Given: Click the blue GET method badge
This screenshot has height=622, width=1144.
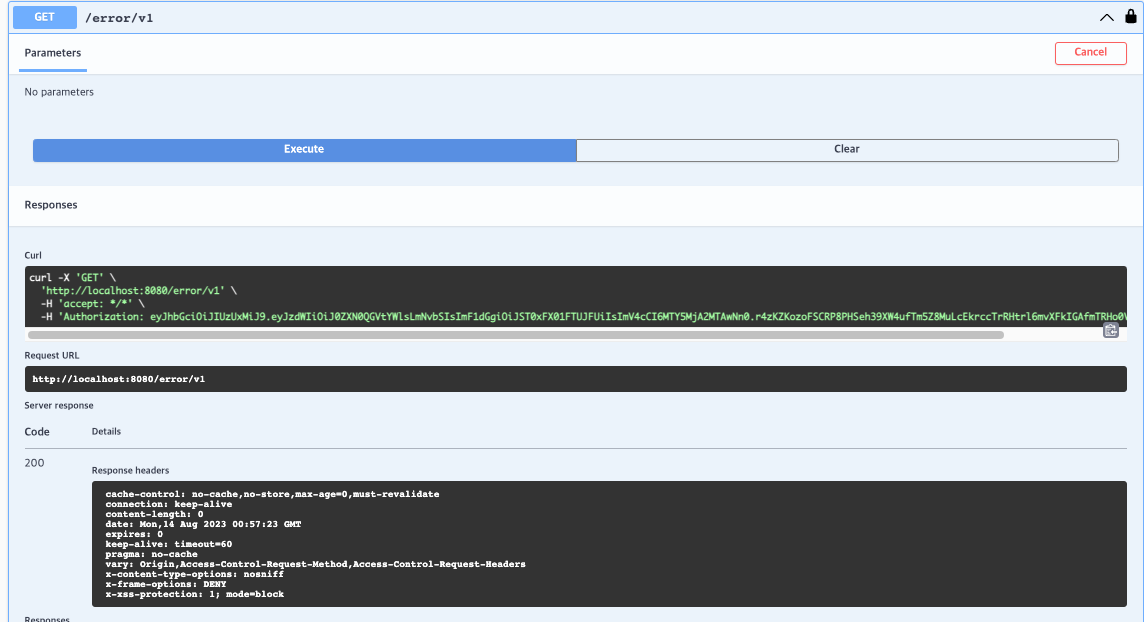Looking at the screenshot, I should pos(45,18).
